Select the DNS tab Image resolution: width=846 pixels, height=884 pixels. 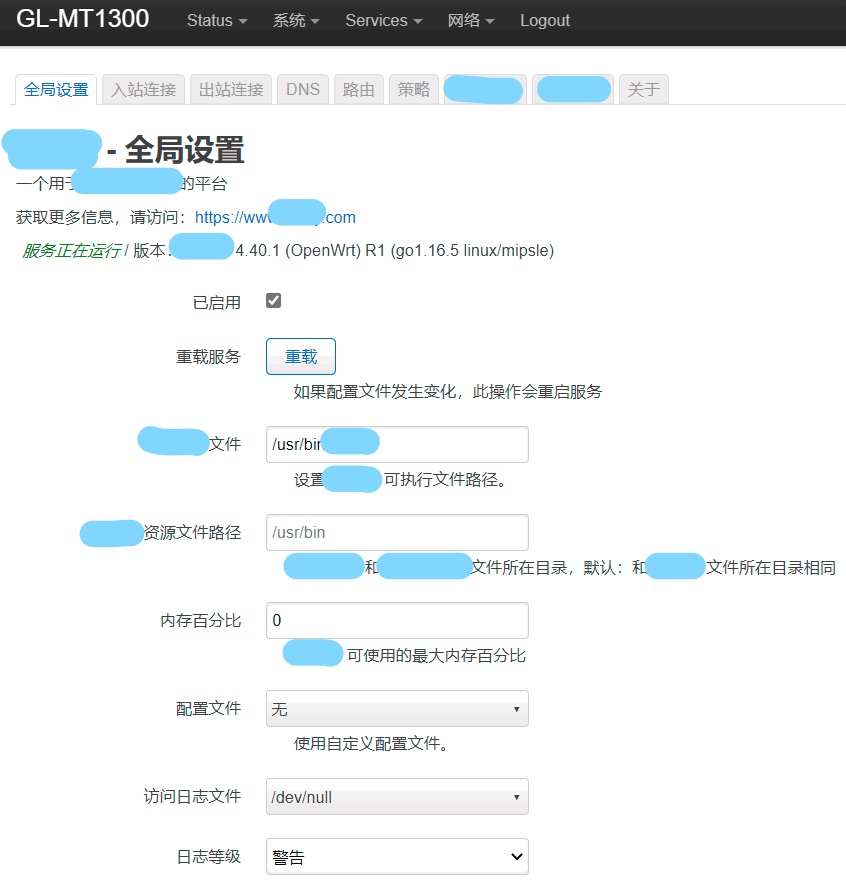(x=302, y=88)
